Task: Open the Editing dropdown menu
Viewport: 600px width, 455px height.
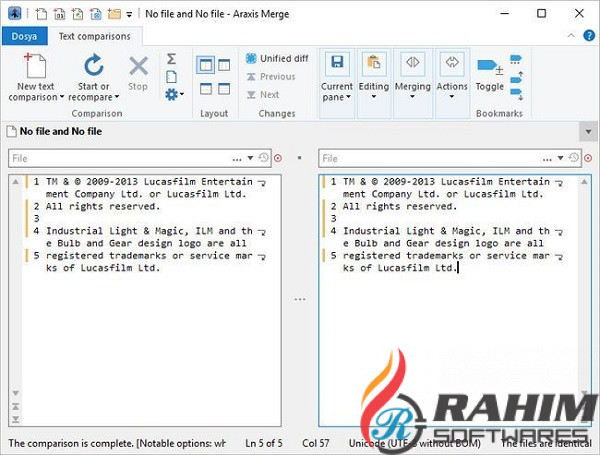Action: click(373, 81)
